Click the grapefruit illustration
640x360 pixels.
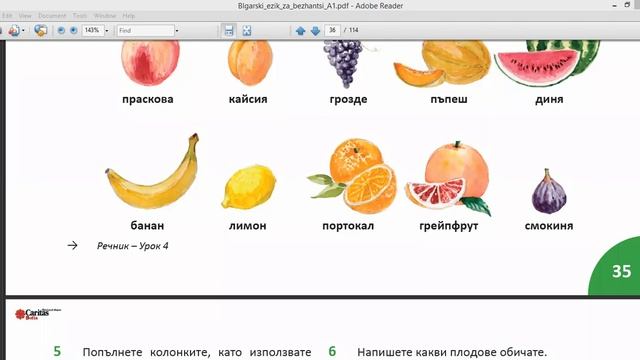pyautogui.click(x=448, y=179)
